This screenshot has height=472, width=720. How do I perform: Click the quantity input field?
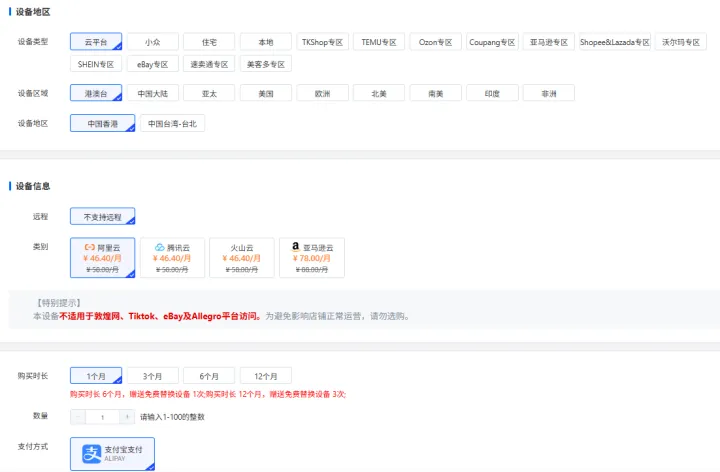(x=102, y=417)
